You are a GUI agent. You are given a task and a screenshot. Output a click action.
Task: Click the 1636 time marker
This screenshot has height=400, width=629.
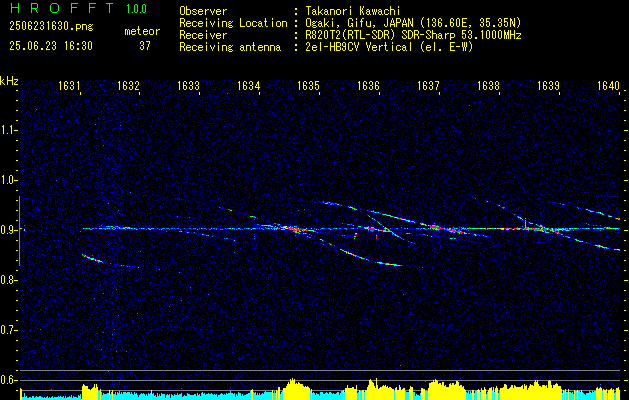pyautogui.click(x=368, y=86)
